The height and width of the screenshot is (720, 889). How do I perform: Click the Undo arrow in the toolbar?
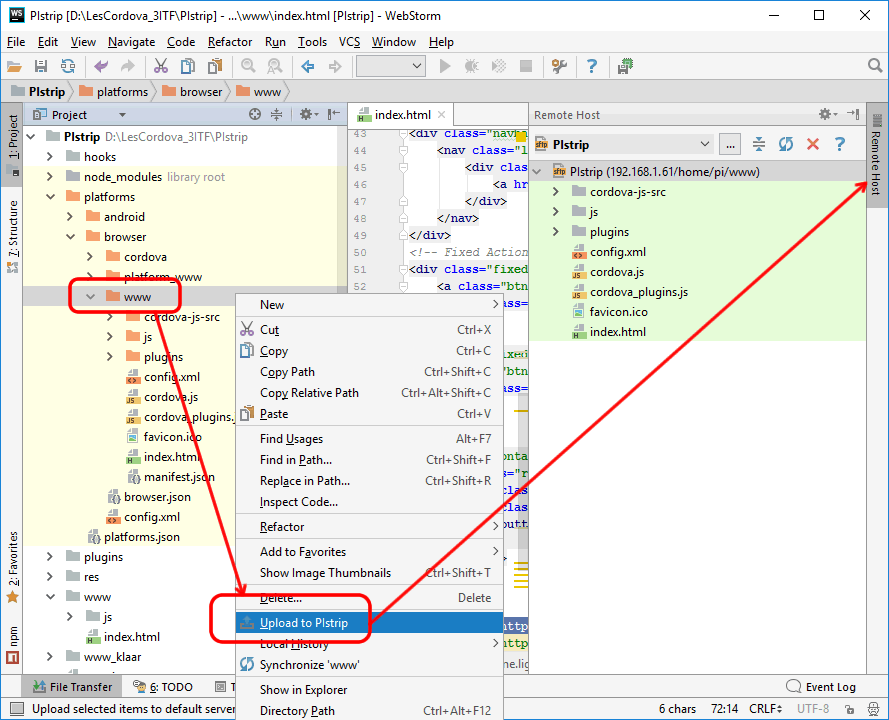(x=101, y=66)
